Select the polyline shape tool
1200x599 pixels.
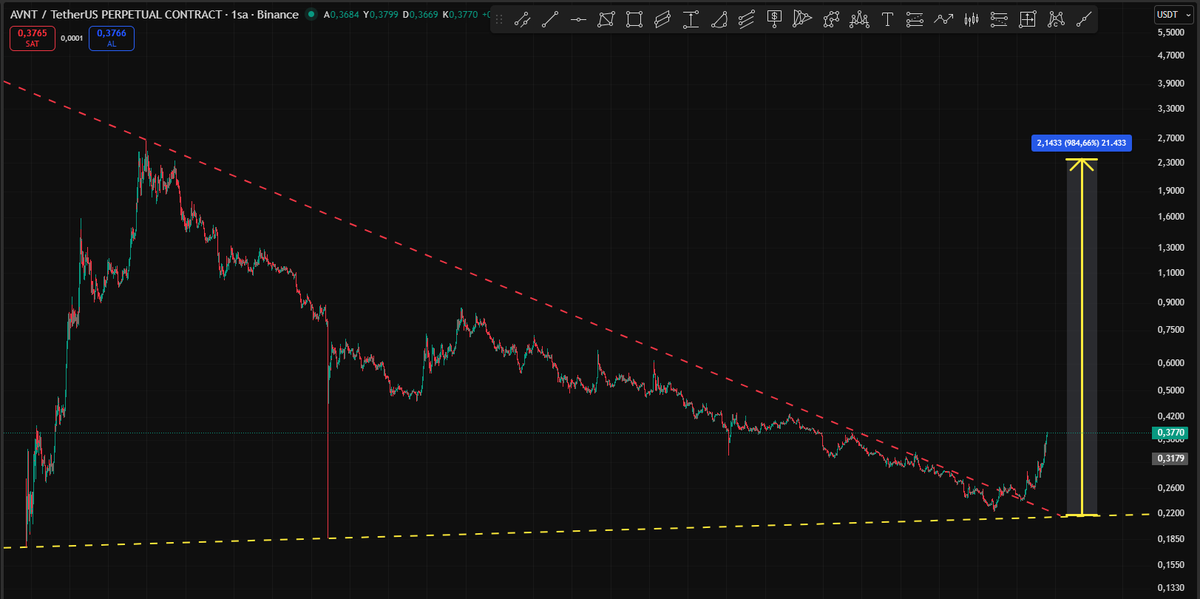[x=831, y=19]
